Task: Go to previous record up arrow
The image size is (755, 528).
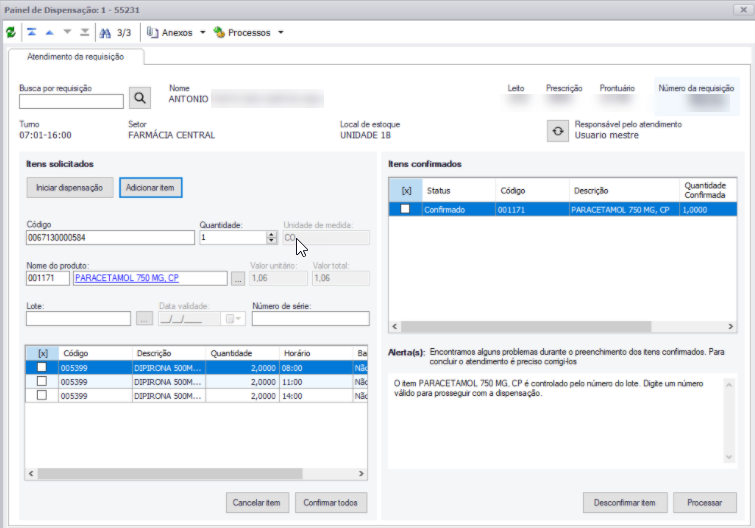Action: [49, 32]
